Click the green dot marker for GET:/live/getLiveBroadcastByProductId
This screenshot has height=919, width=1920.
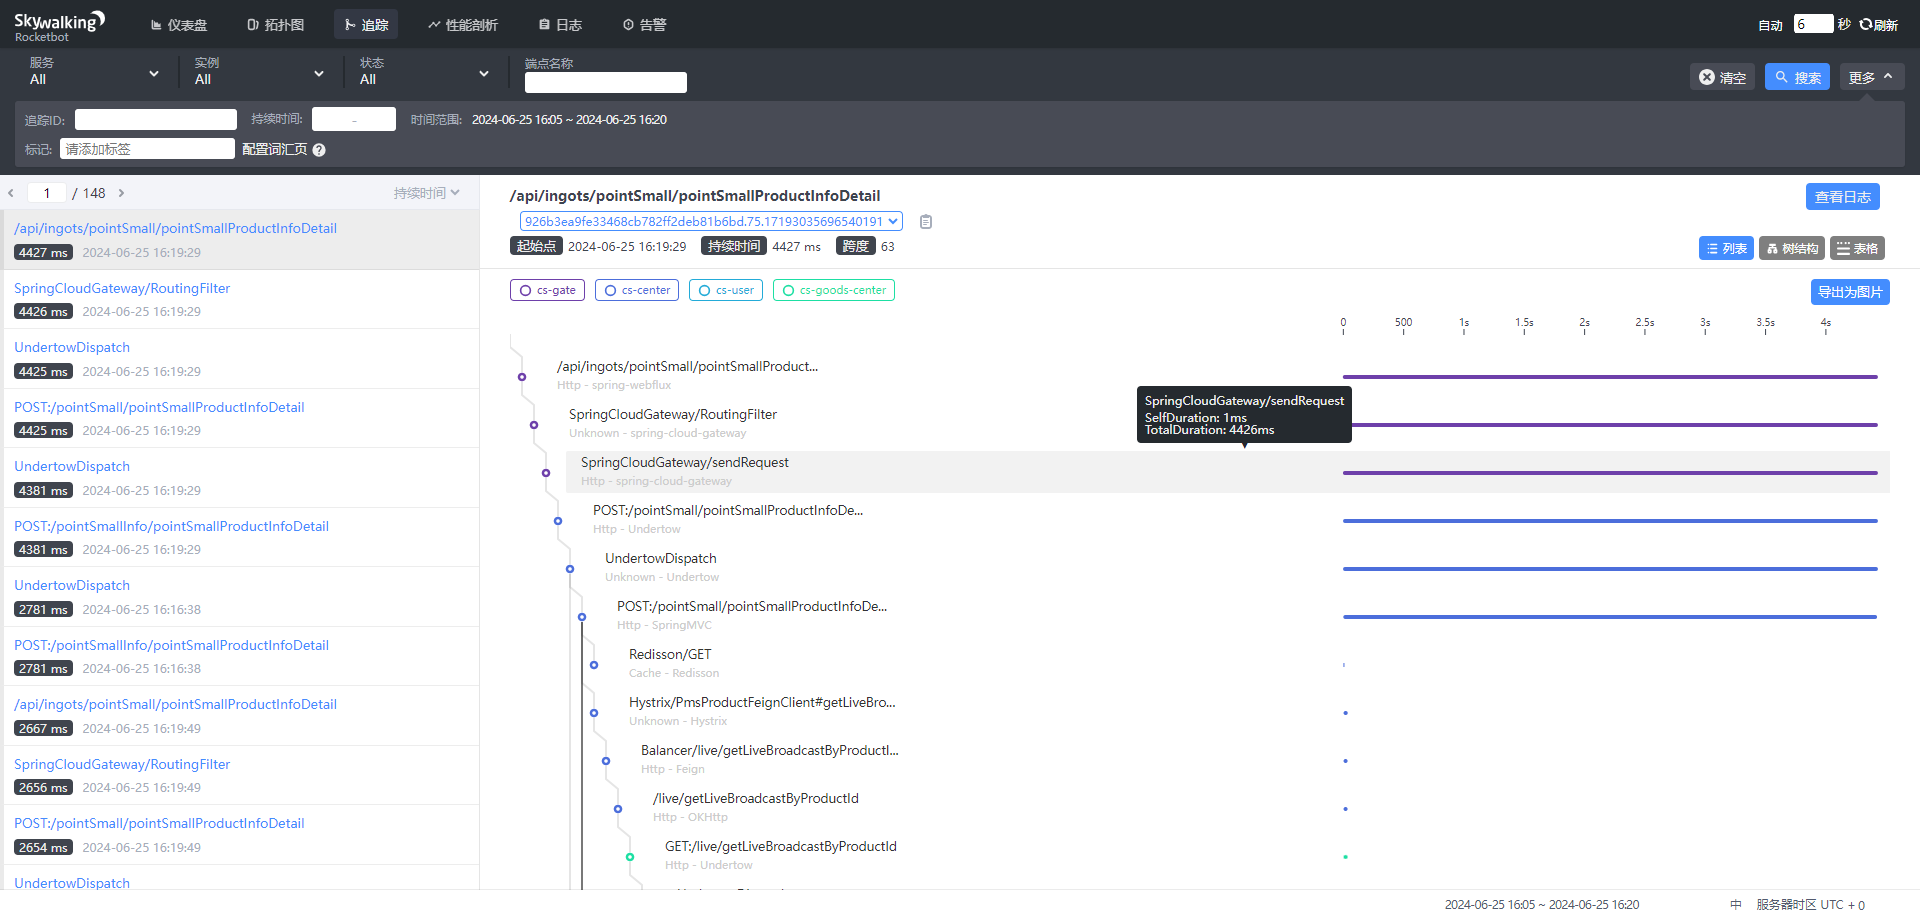(x=1345, y=857)
